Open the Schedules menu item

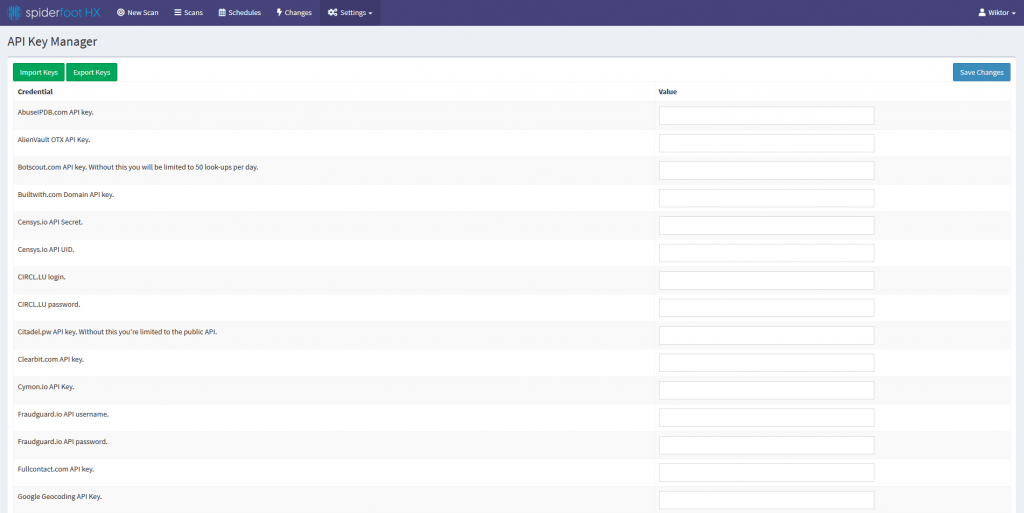pyautogui.click(x=240, y=12)
